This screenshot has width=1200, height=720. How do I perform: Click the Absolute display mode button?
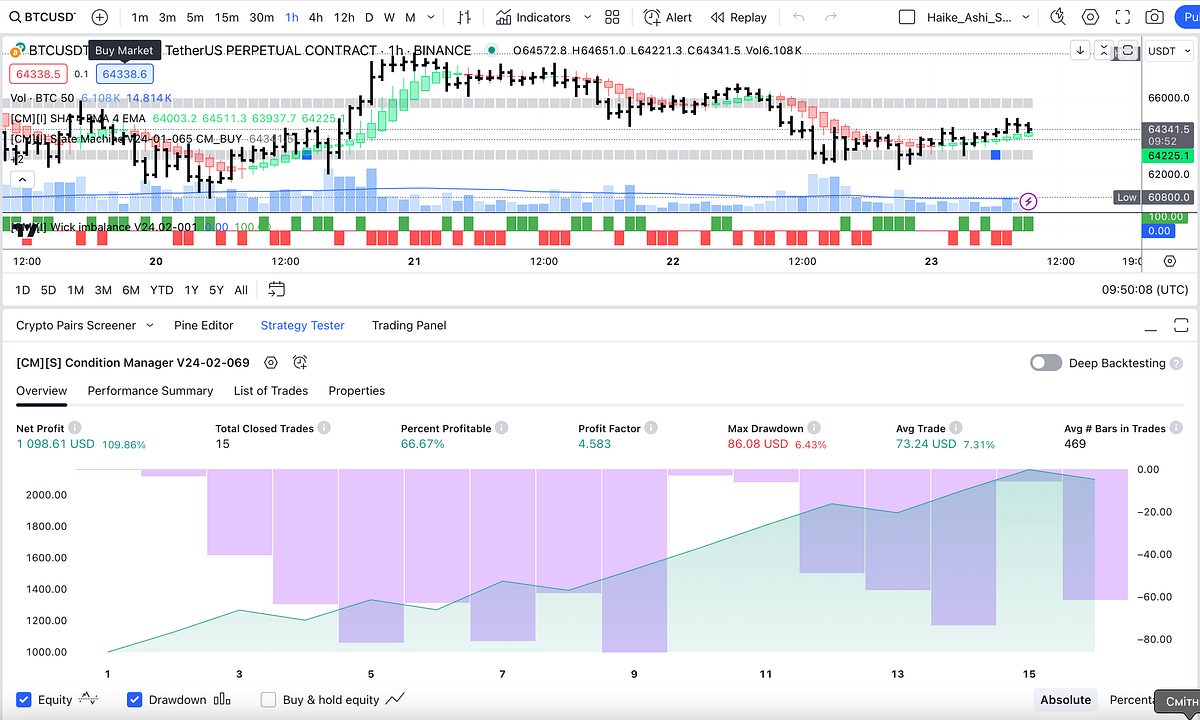coord(1065,700)
